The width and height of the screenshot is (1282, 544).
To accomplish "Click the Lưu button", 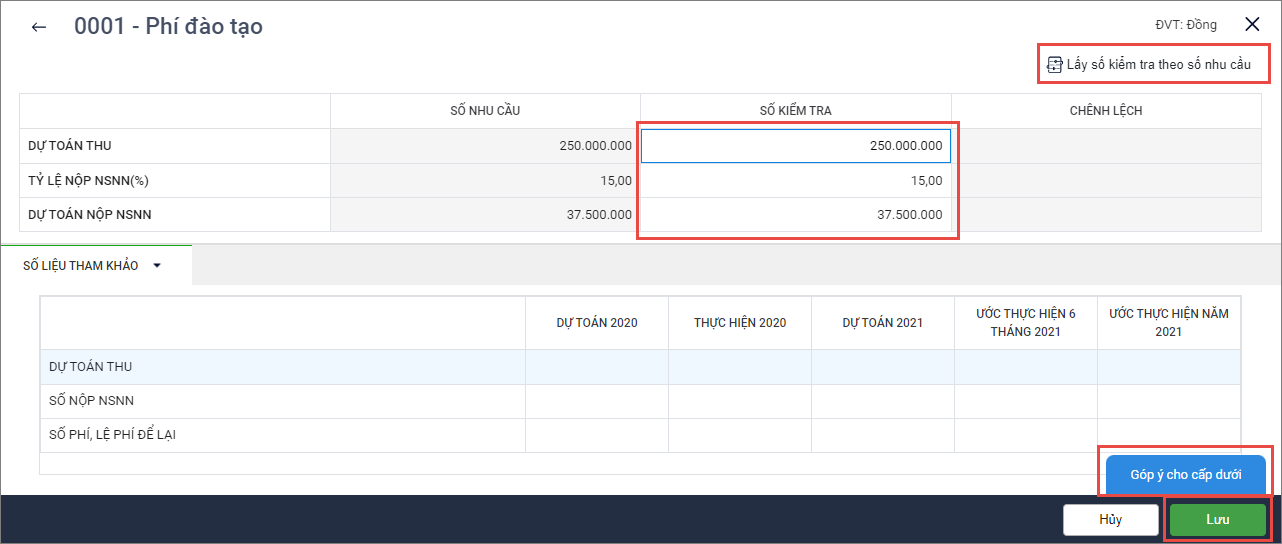I will click(1217, 520).
